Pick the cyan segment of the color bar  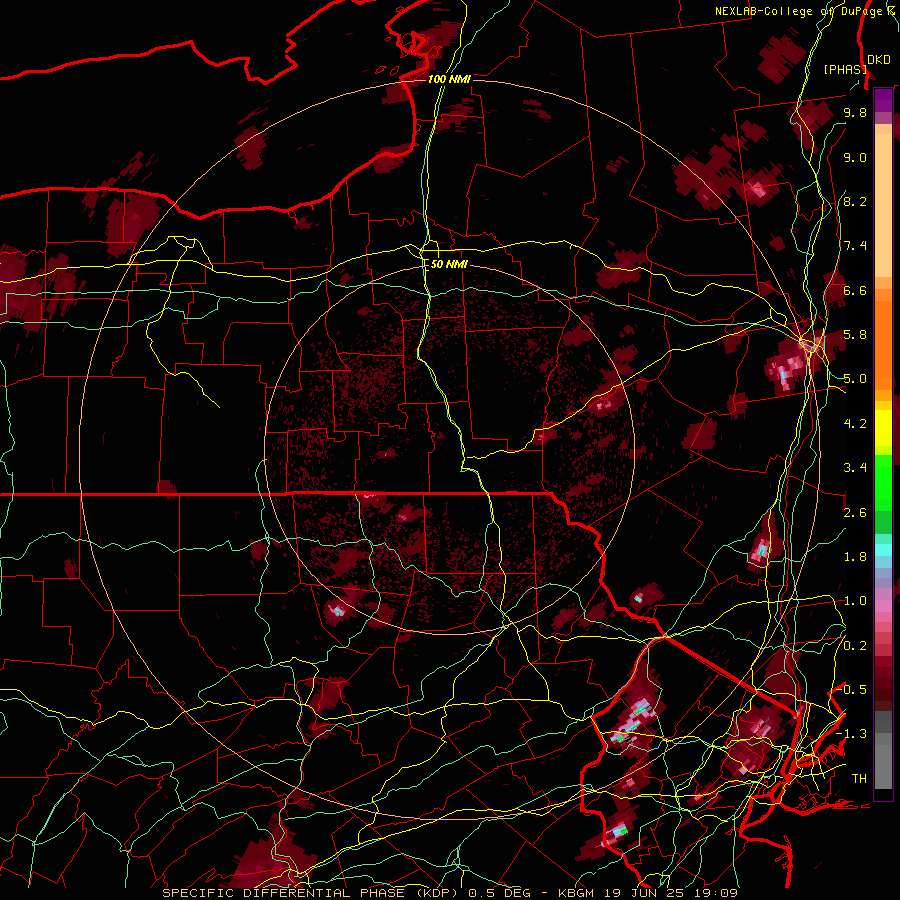point(883,550)
